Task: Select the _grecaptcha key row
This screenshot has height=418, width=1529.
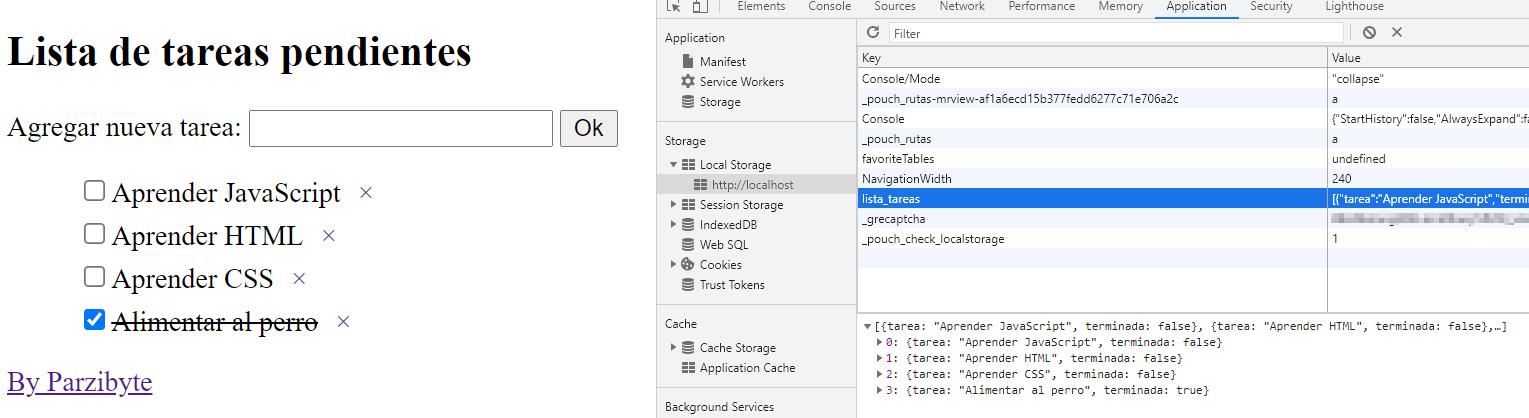Action: tap(1193, 219)
